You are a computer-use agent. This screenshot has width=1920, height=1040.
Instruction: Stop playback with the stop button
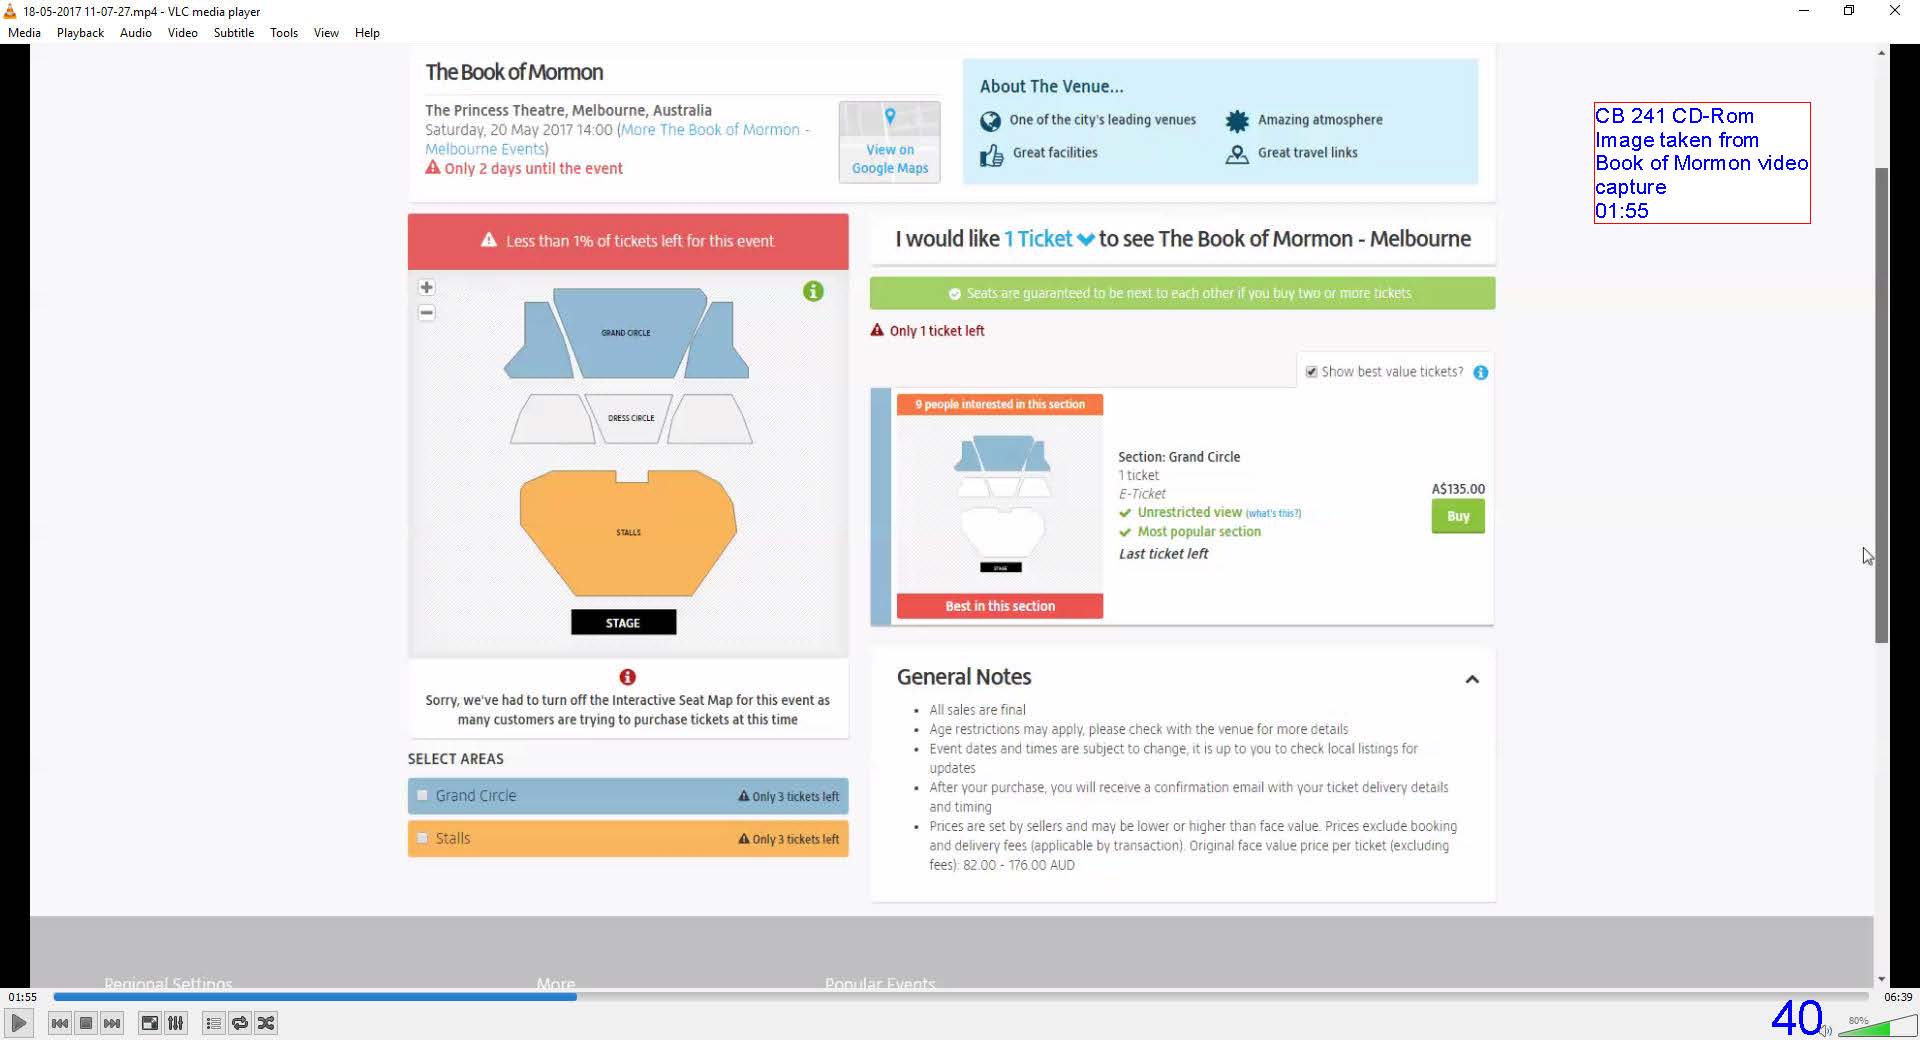click(86, 1023)
